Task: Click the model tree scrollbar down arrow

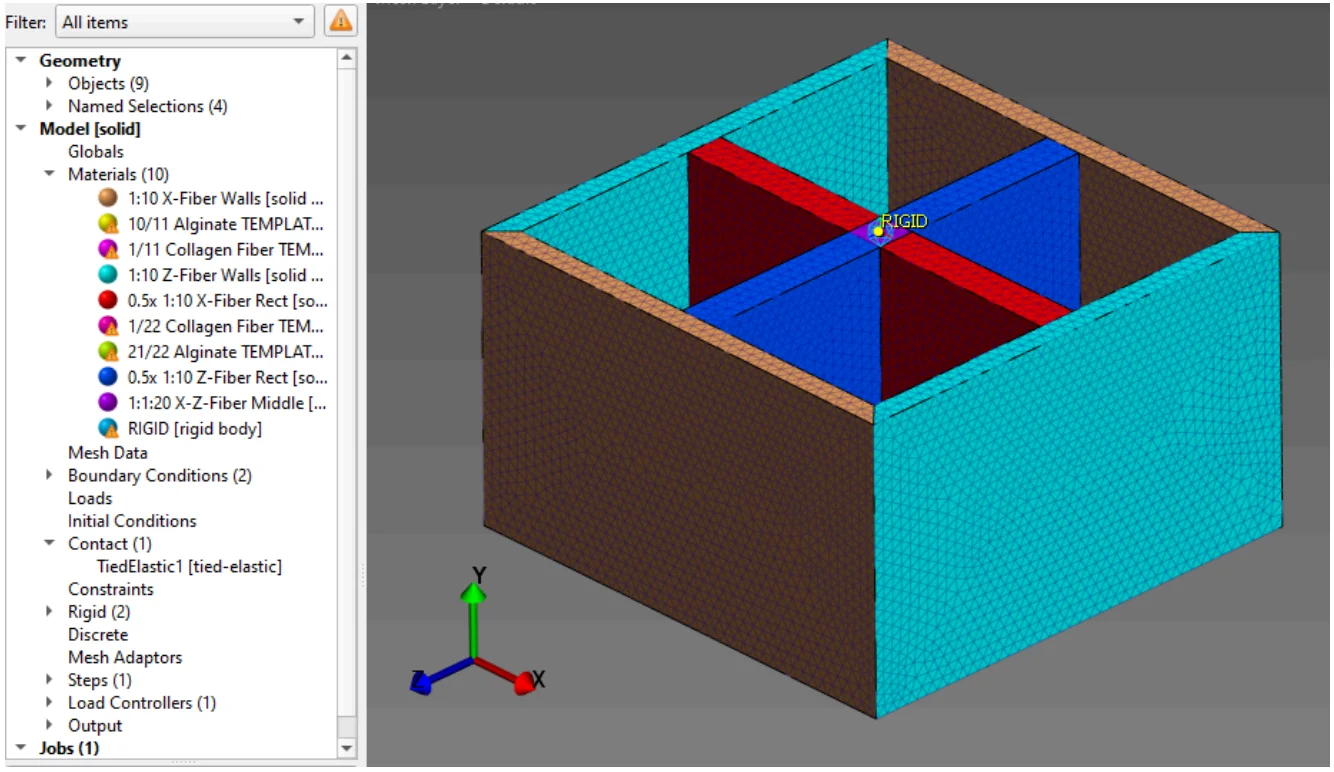Action: point(346,748)
